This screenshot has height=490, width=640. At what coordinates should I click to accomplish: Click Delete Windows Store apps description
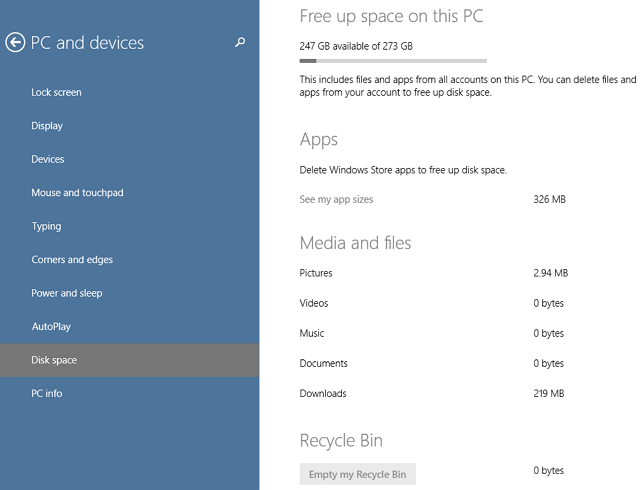pyautogui.click(x=403, y=170)
